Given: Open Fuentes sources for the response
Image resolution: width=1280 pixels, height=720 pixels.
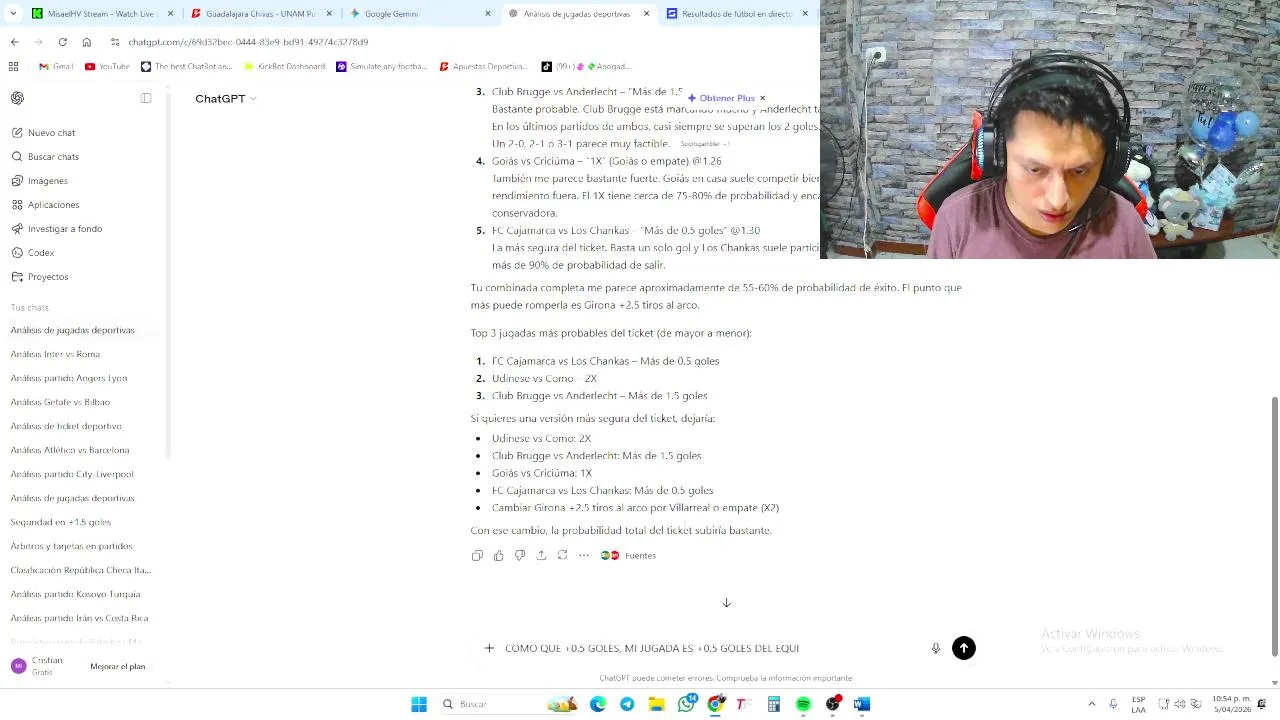Looking at the screenshot, I should 629,555.
